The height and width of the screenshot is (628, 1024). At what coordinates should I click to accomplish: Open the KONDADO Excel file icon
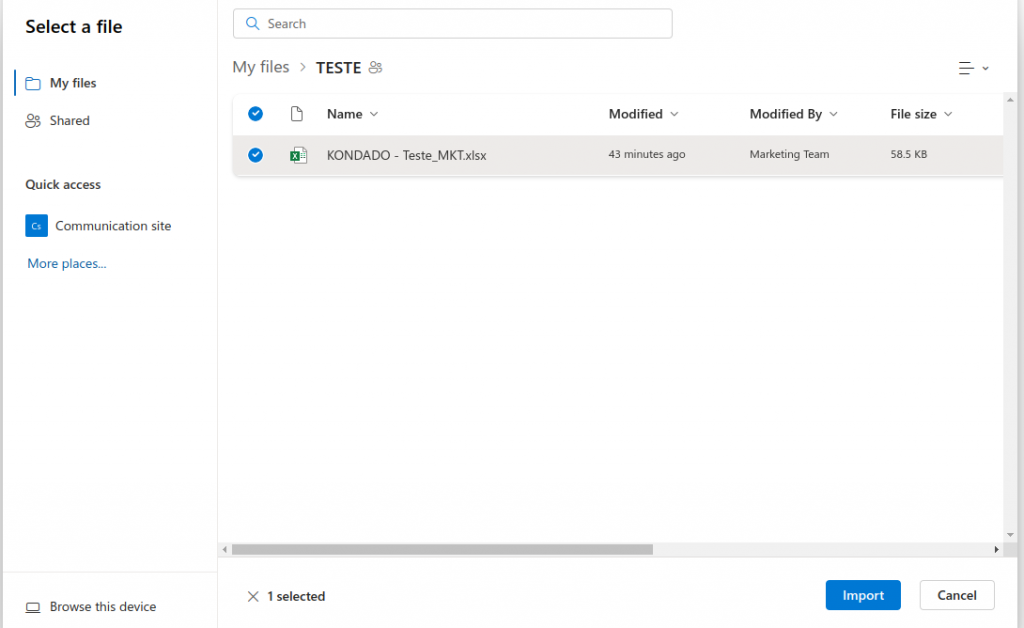[x=299, y=155]
